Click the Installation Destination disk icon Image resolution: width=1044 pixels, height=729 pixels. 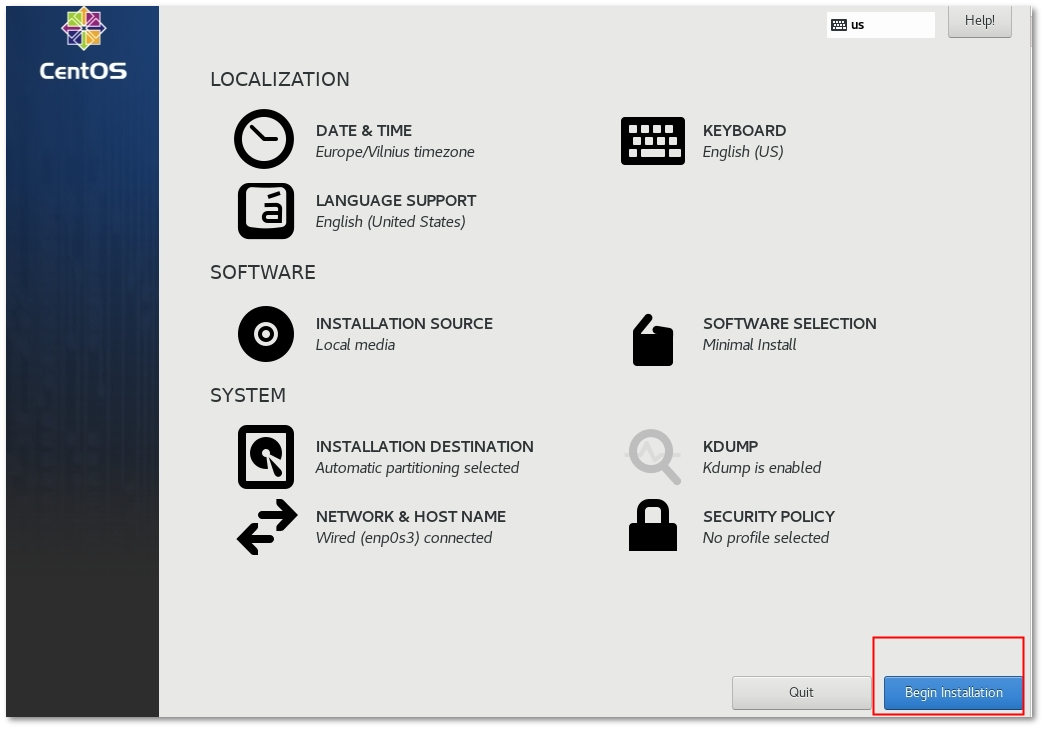point(266,457)
